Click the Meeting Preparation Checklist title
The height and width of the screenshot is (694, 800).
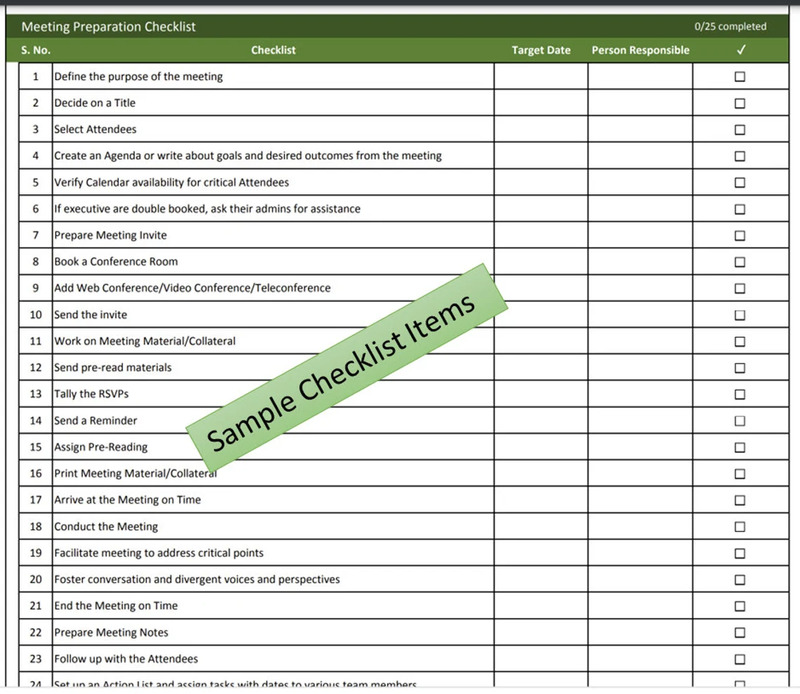108,27
